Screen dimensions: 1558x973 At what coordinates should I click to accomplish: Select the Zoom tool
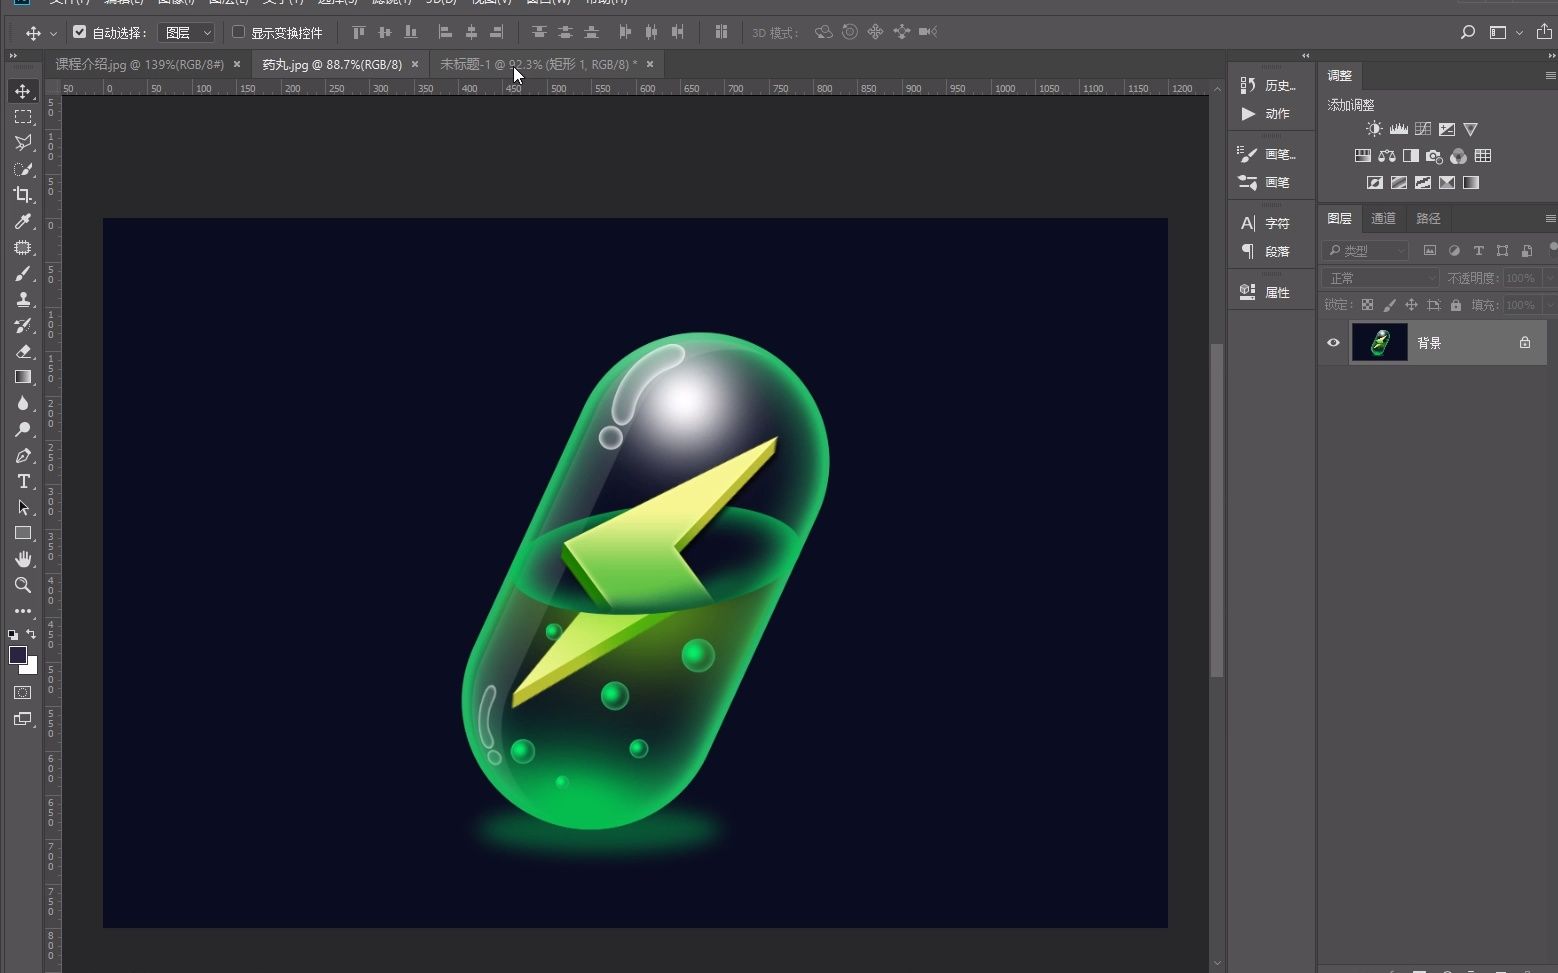click(22, 585)
